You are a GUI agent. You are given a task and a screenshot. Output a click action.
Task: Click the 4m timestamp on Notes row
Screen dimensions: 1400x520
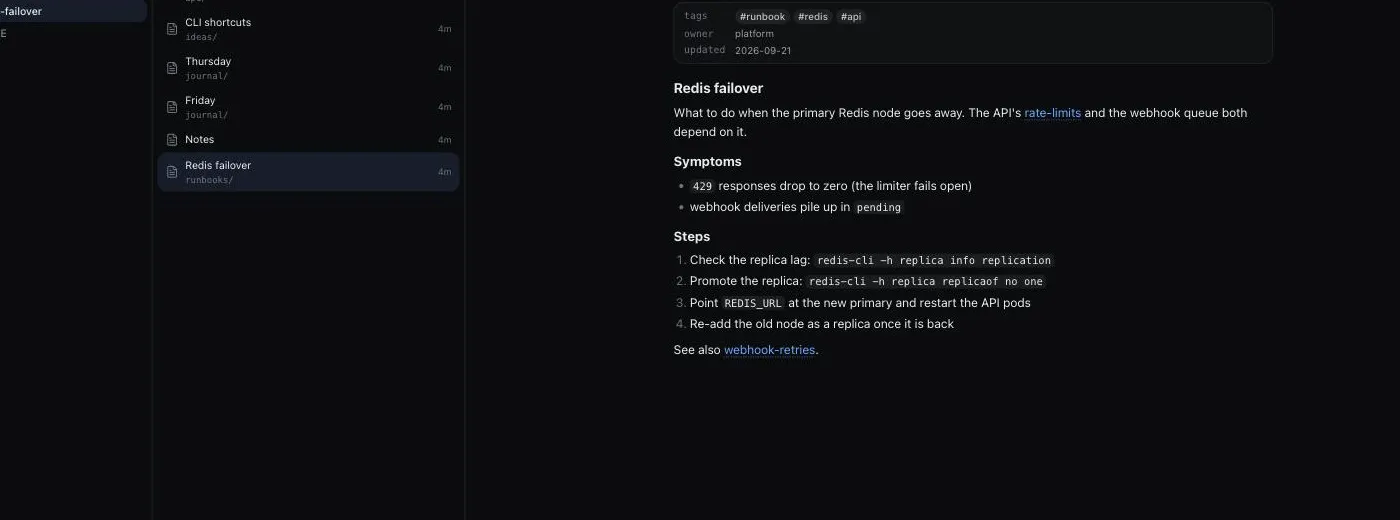click(x=444, y=140)
